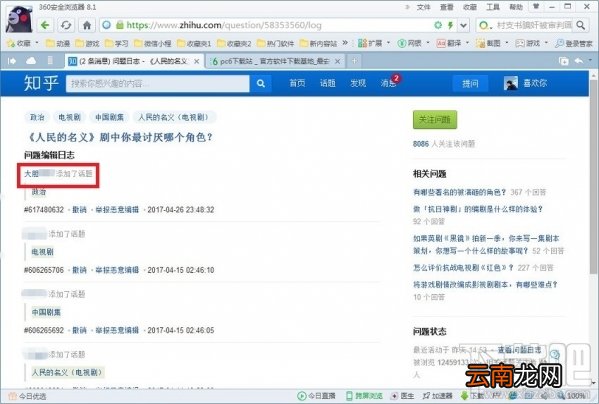Open the 查看 menu
This screenshot has height=404, width=599.
click(x=446, y=7)
